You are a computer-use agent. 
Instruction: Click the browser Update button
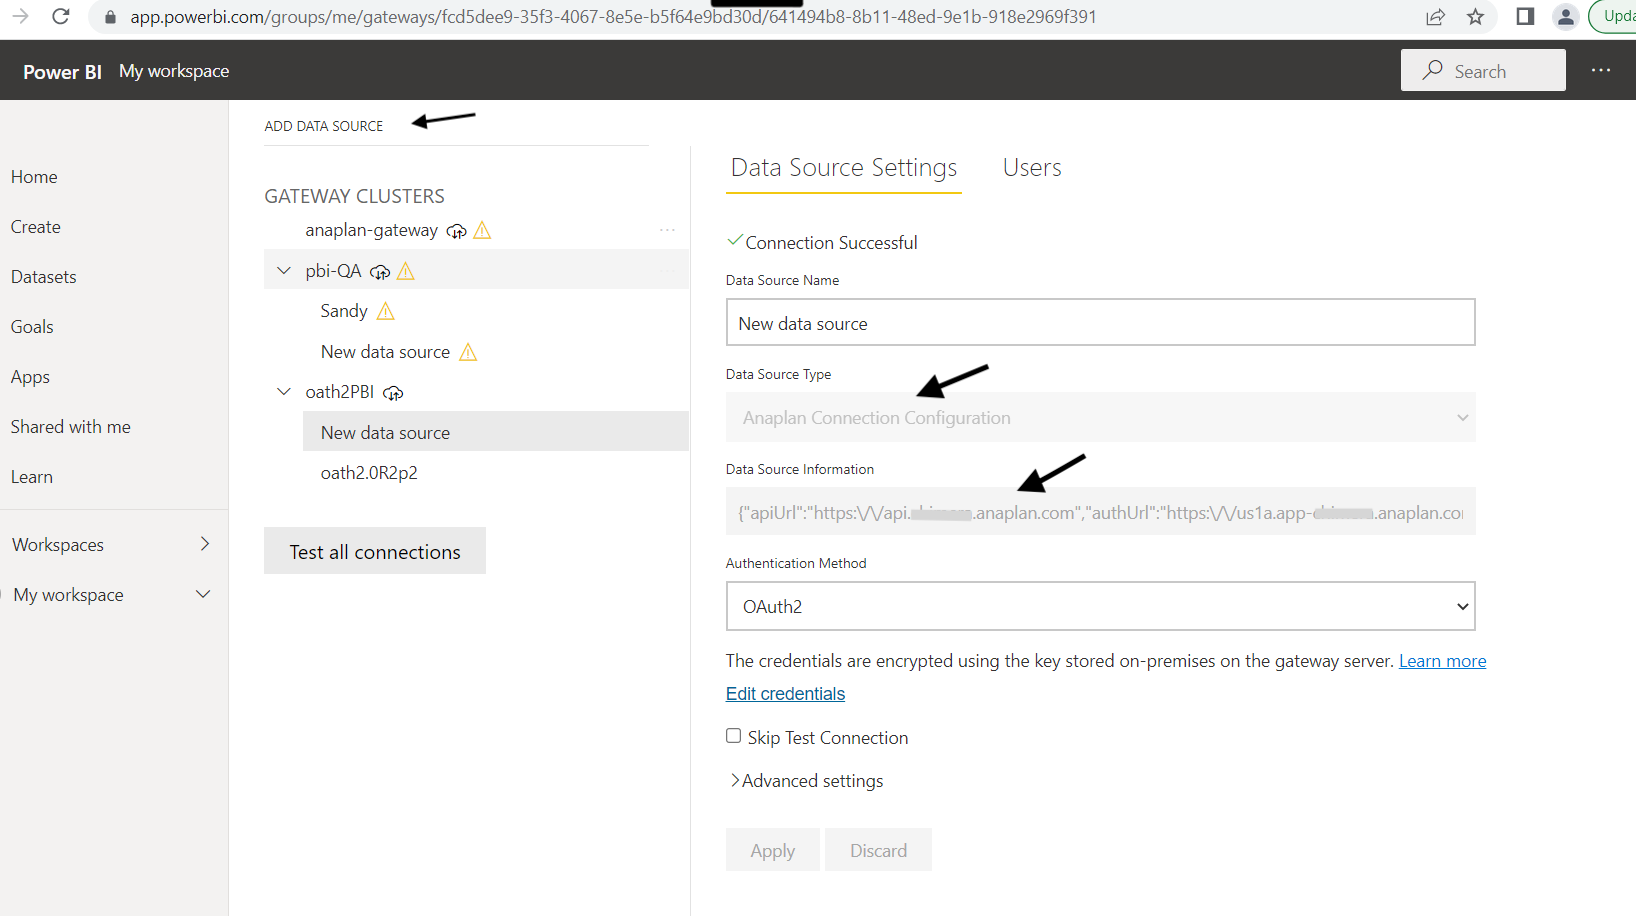click(1613, 16)
